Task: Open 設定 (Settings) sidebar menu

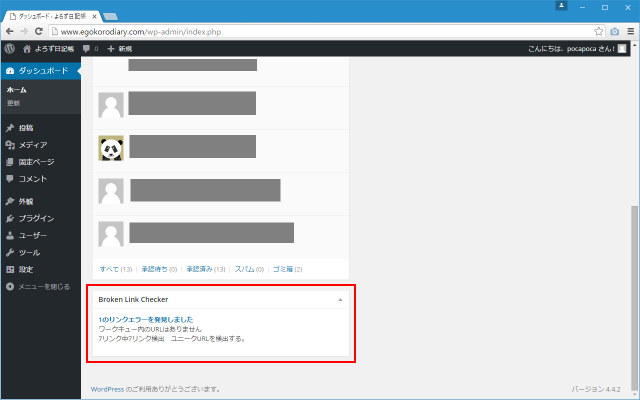Action: 25,269
